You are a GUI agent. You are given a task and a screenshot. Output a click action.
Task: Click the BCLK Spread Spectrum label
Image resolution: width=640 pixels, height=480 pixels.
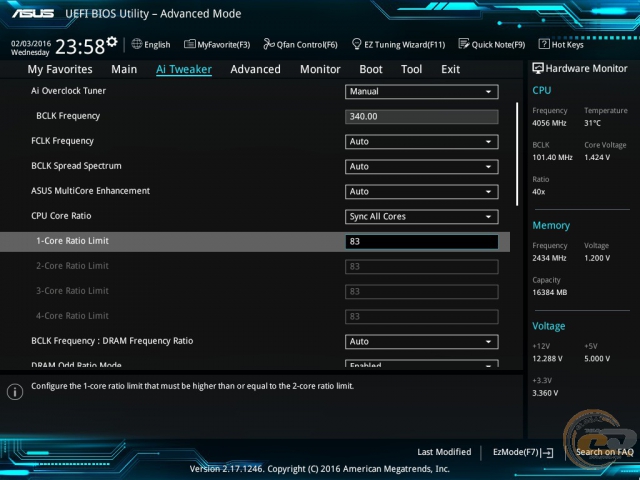click(76, 166)
